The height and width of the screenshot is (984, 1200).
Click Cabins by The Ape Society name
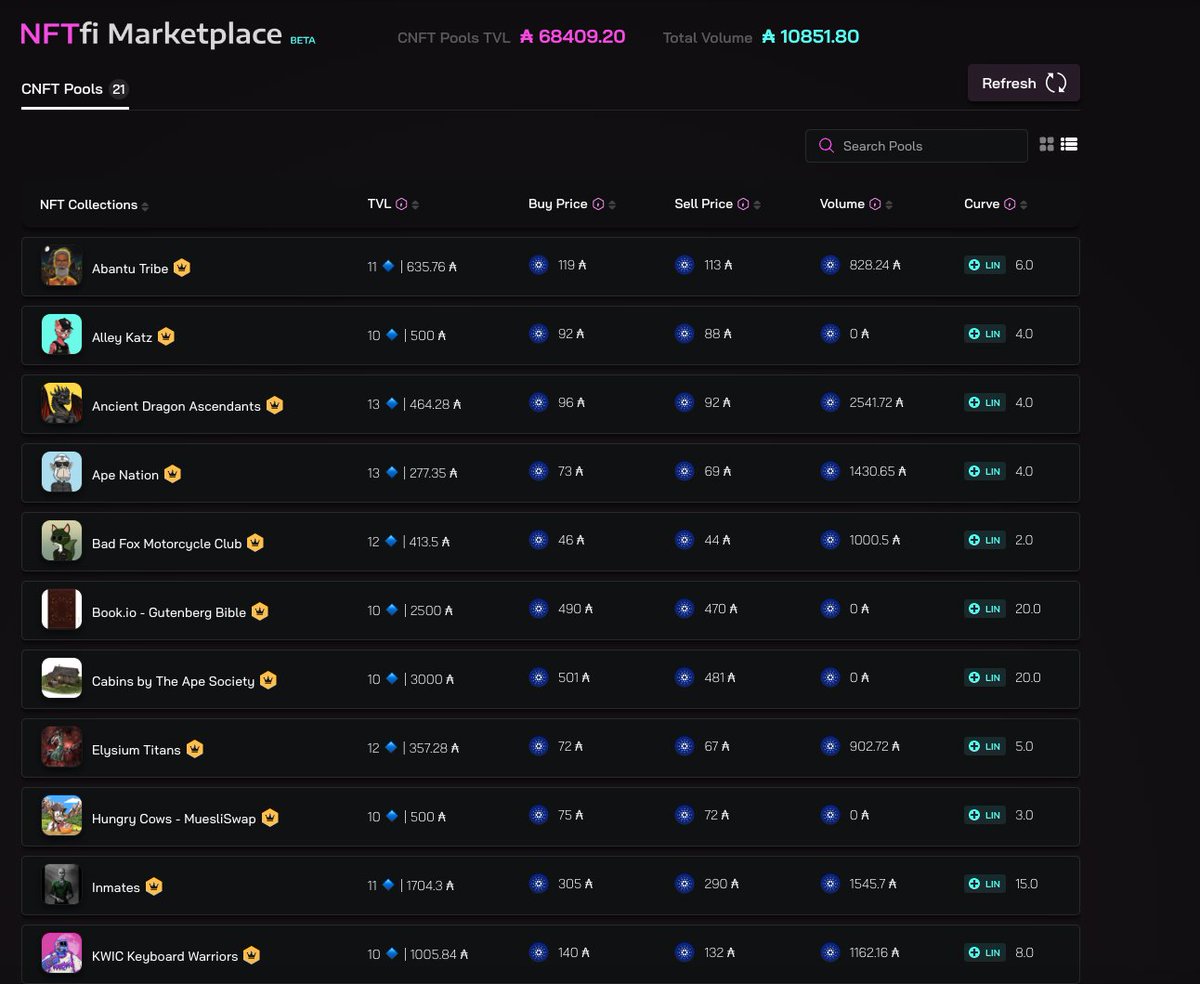point(173,681)
